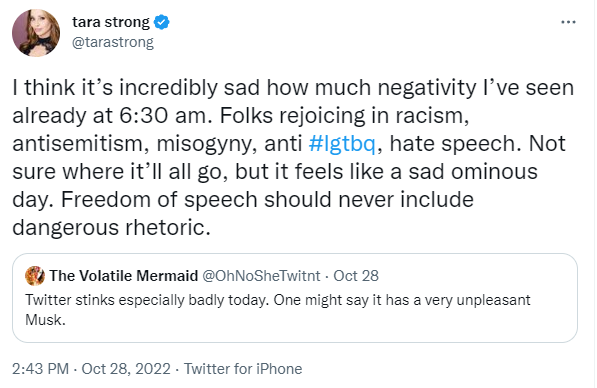Click the blue verified badge icon
The width and height of the screenshot is (597, 388).
[x=161, y=22]
